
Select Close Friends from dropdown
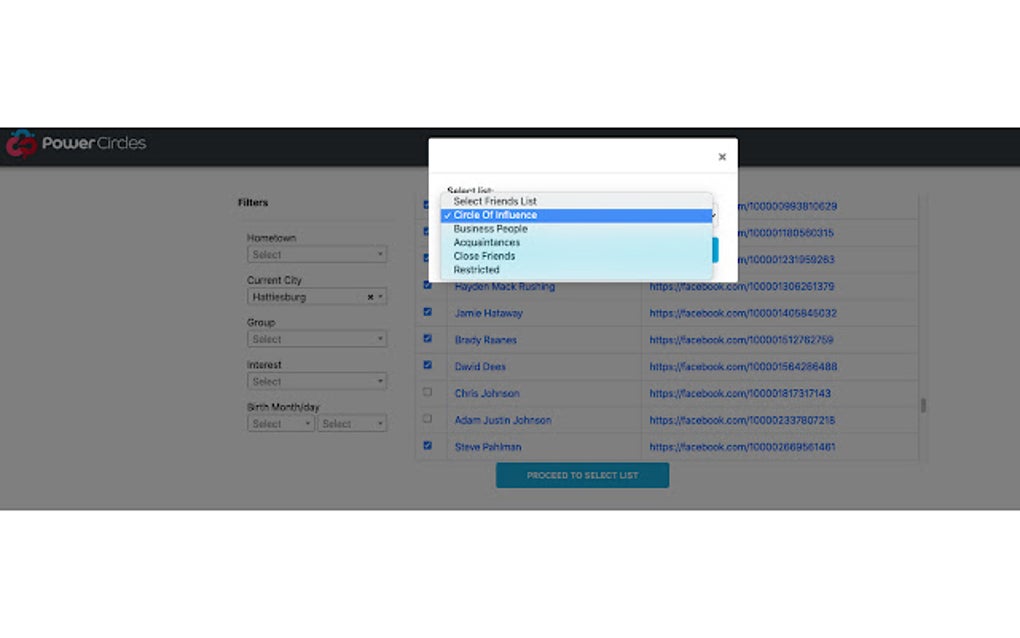[x=576, y=256]
